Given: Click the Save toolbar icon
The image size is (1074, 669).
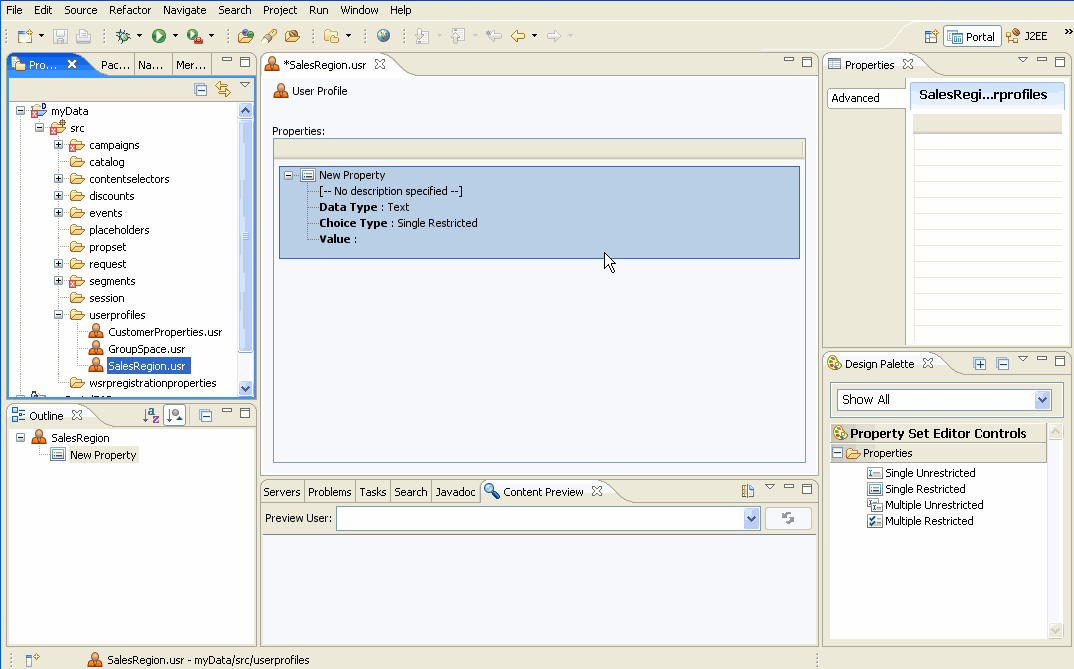Looking at the screenshot, I should [x=60, y=36].
